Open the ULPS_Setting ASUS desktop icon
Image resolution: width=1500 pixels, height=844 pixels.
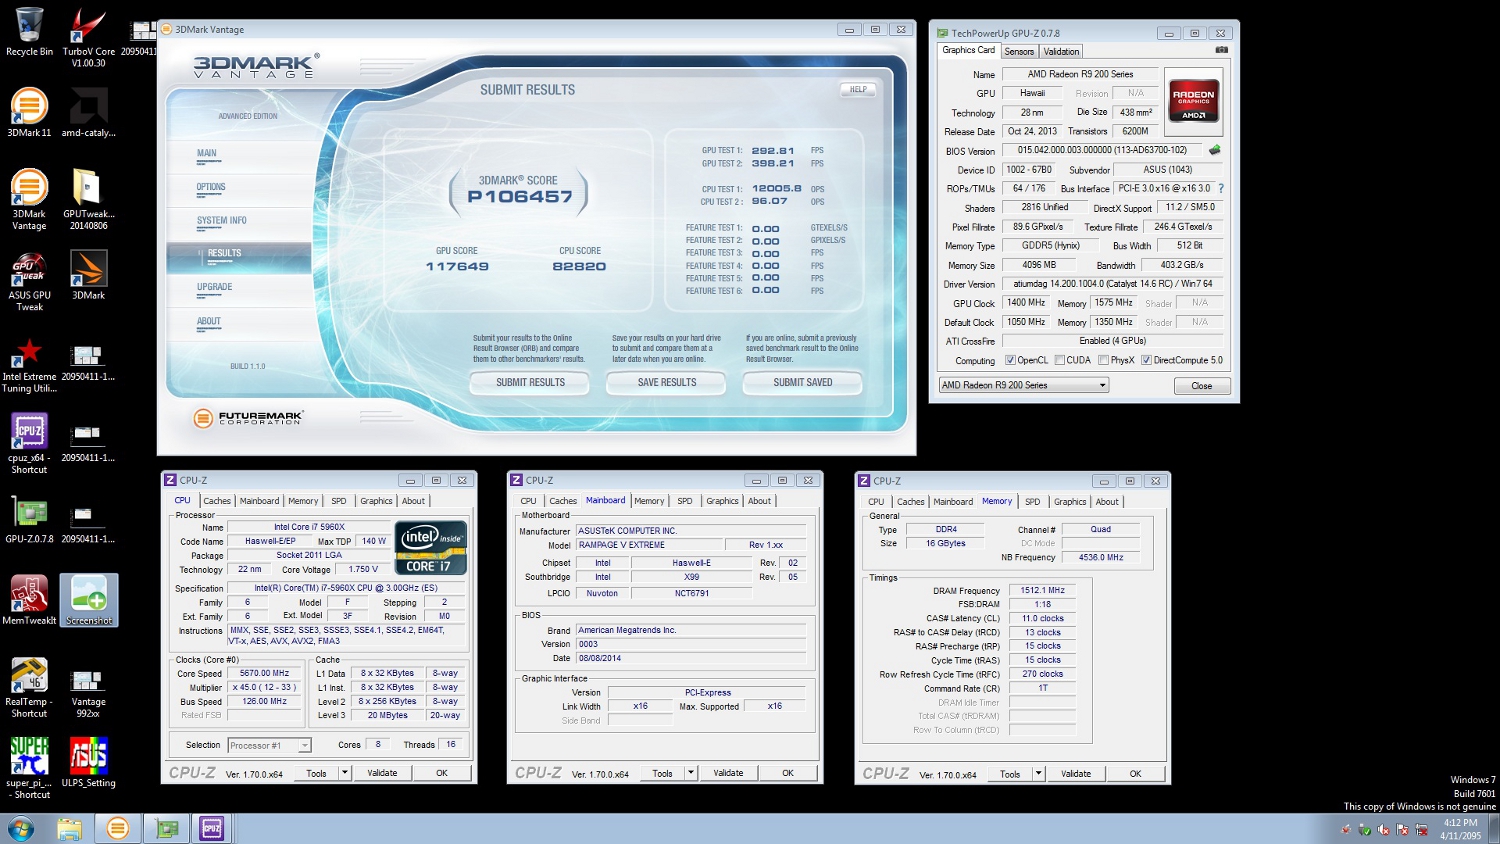coord(88,763)
